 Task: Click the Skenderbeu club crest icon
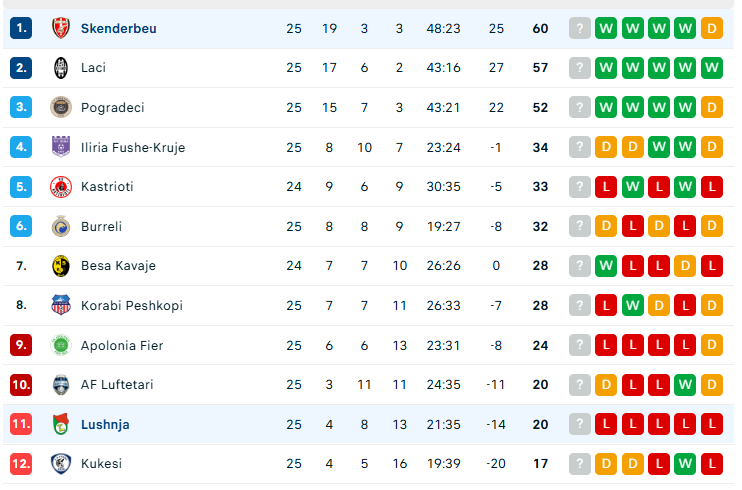click(61, 28)
